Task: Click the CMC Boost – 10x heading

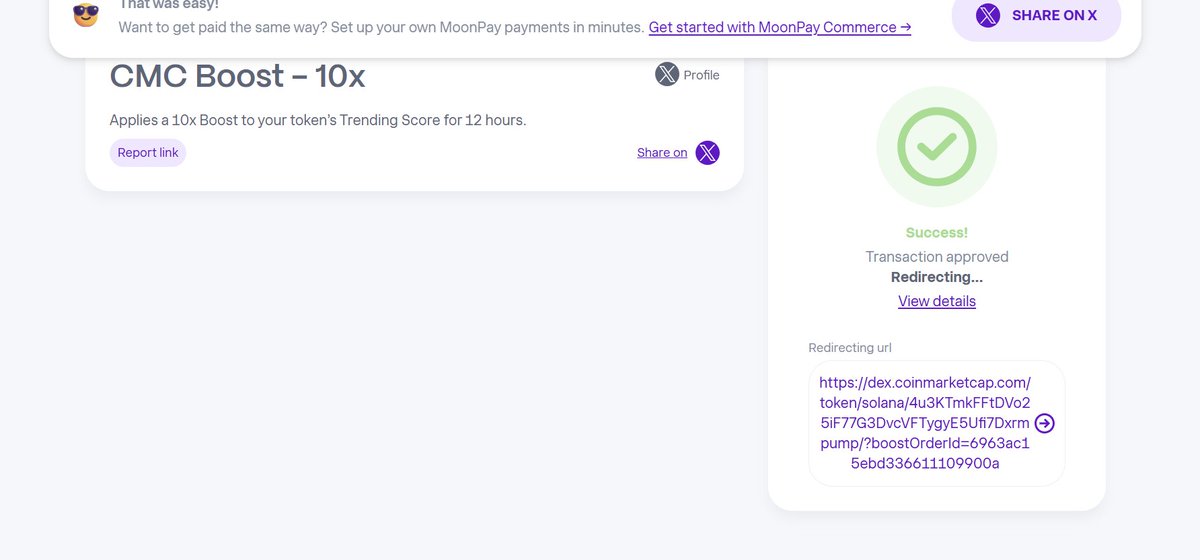Action: tap(237, 76)
